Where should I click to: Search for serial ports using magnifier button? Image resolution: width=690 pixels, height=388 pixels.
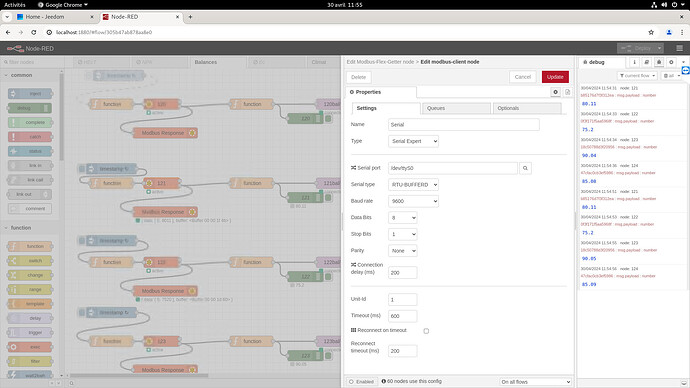pyautogui.click(x=525, y=168)
